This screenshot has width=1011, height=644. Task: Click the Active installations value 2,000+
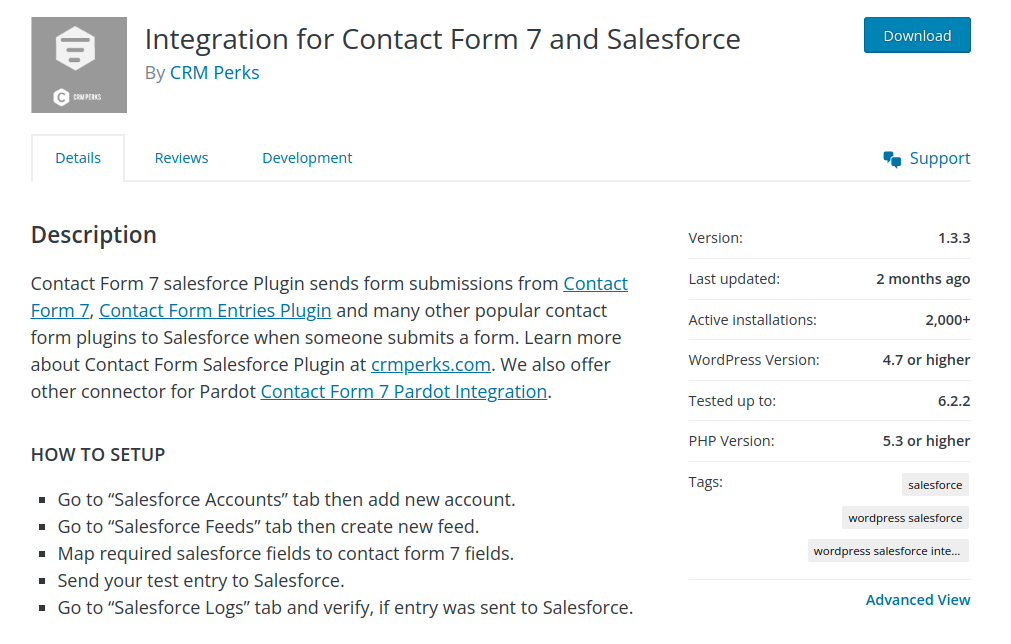click(948, 319)
